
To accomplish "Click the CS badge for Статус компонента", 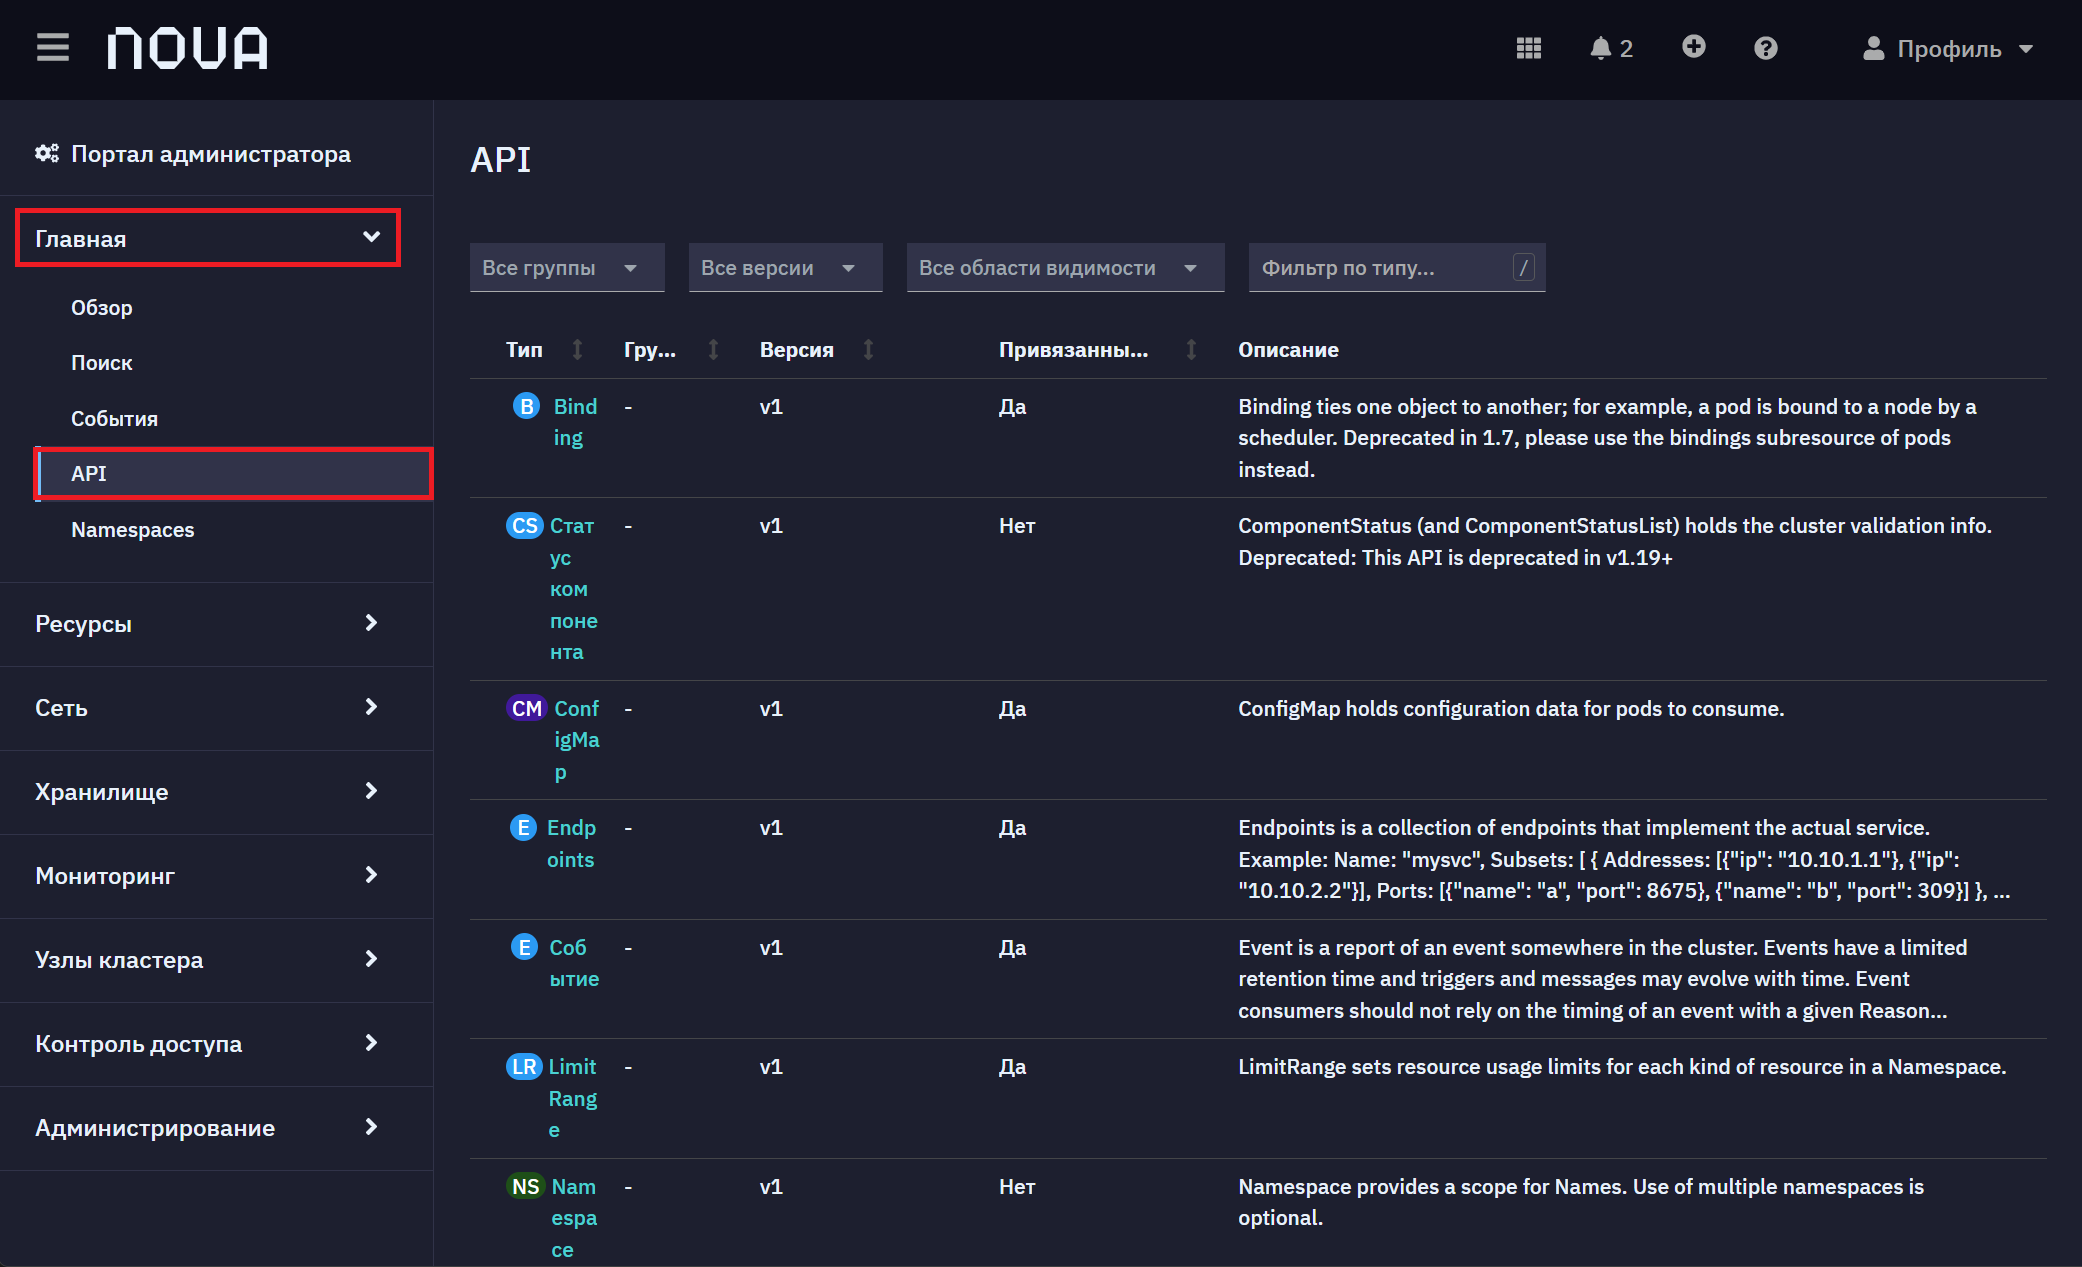I will (x=524, y=525).
